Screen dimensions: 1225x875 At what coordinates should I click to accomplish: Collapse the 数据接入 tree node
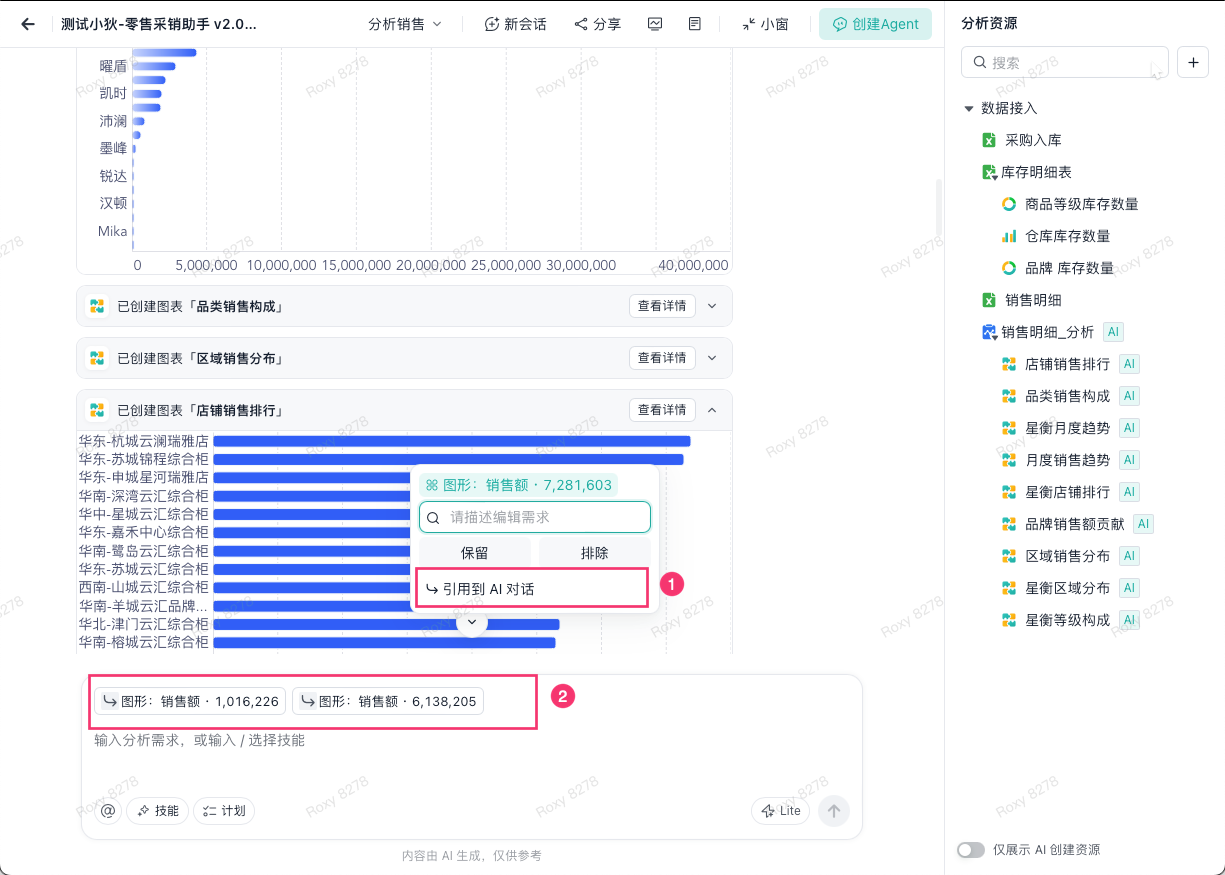coord(968,108)
